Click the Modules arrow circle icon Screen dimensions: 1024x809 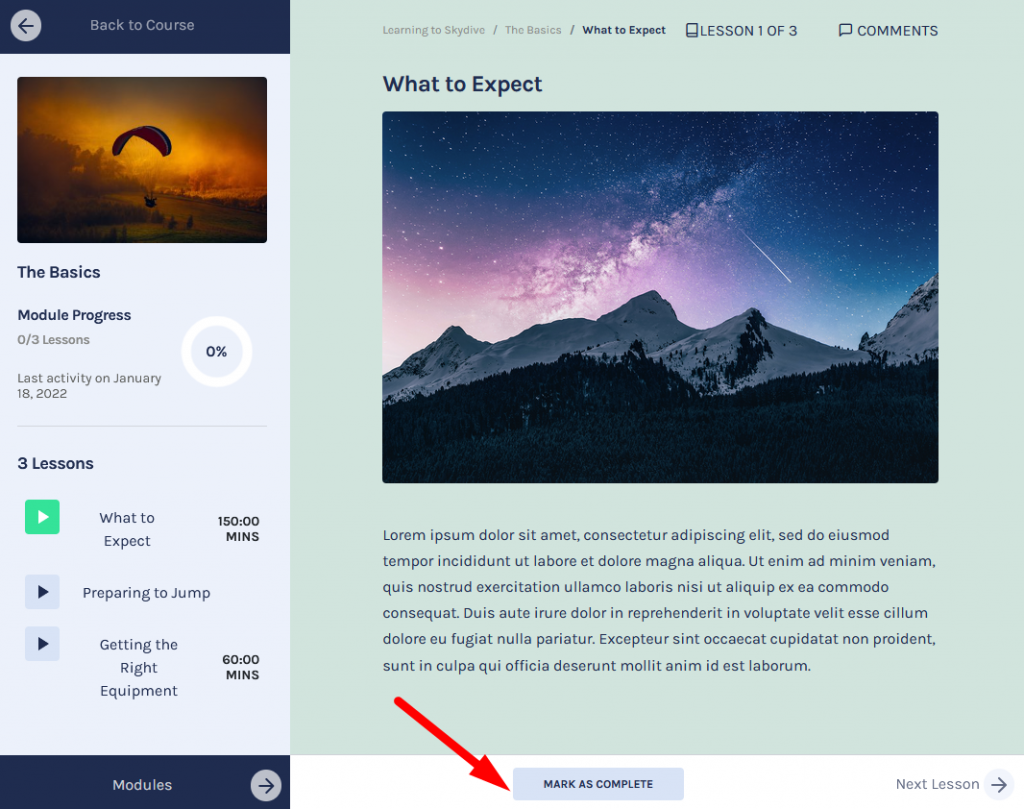click(266, 785)
